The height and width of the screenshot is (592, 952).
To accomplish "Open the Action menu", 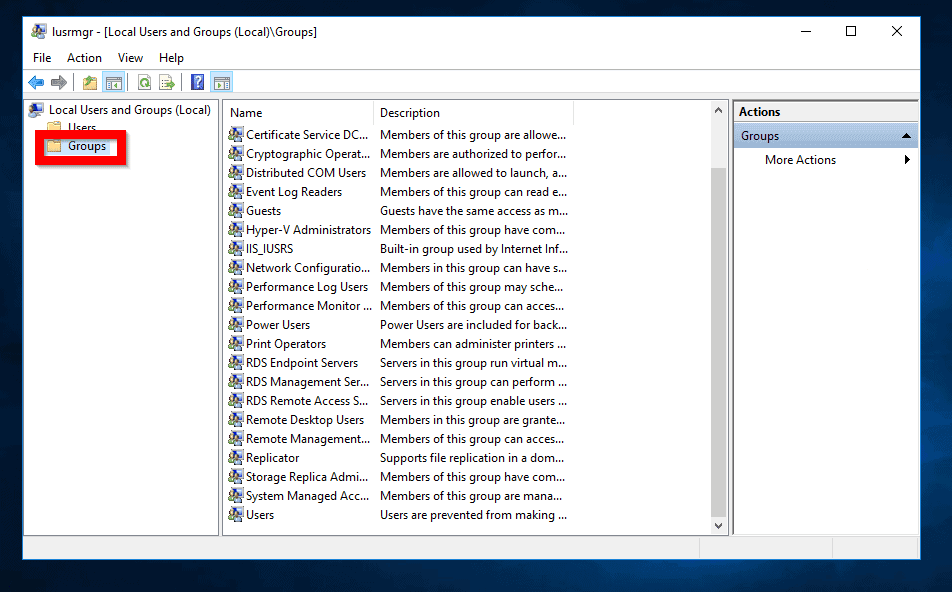I will tap(84, 58).
